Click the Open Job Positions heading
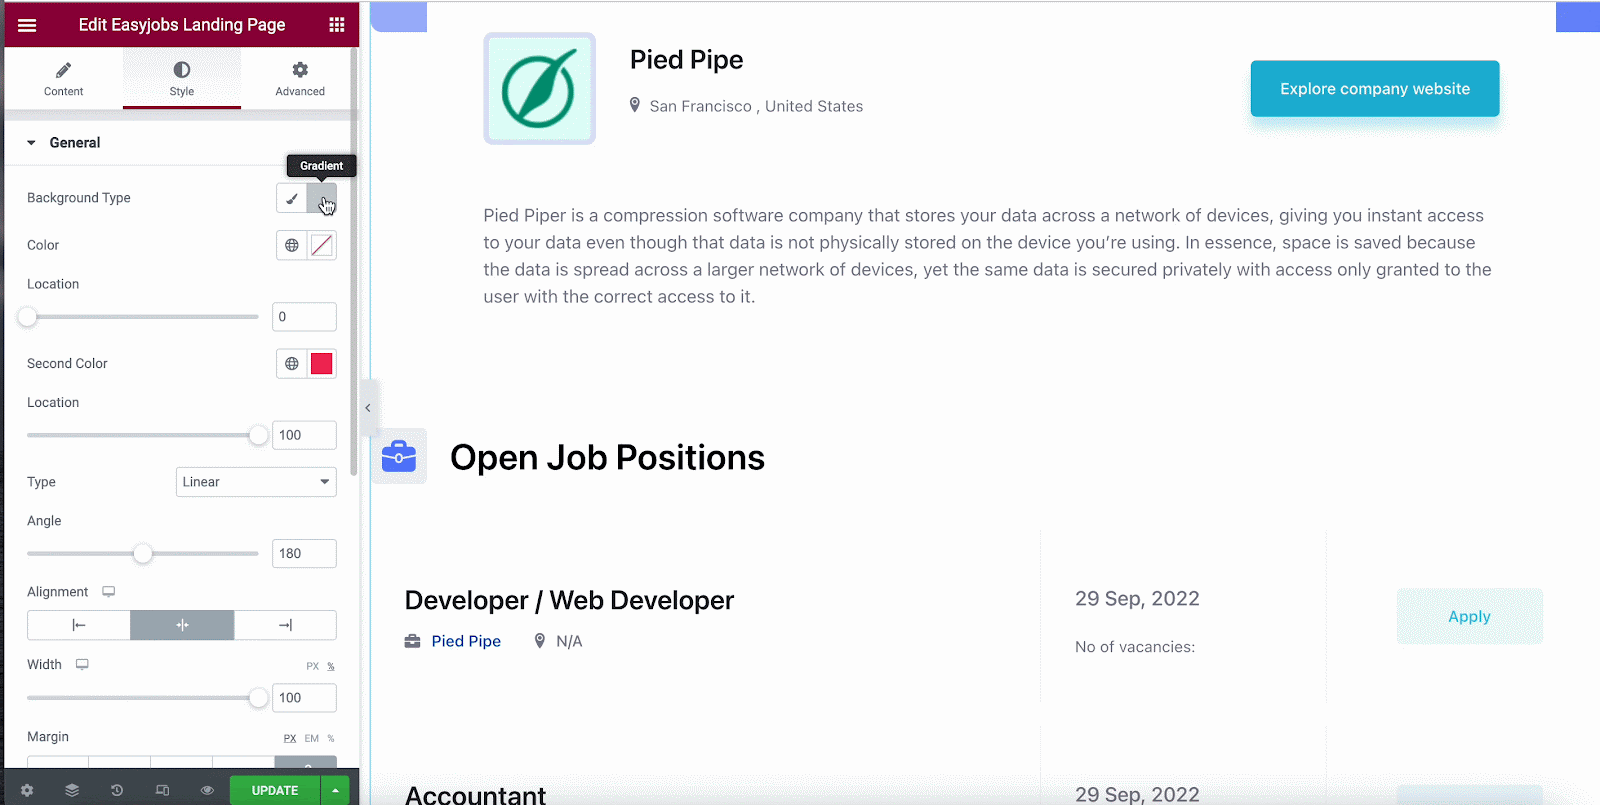This screenshot has width=1600, height=805. point(607,457)
